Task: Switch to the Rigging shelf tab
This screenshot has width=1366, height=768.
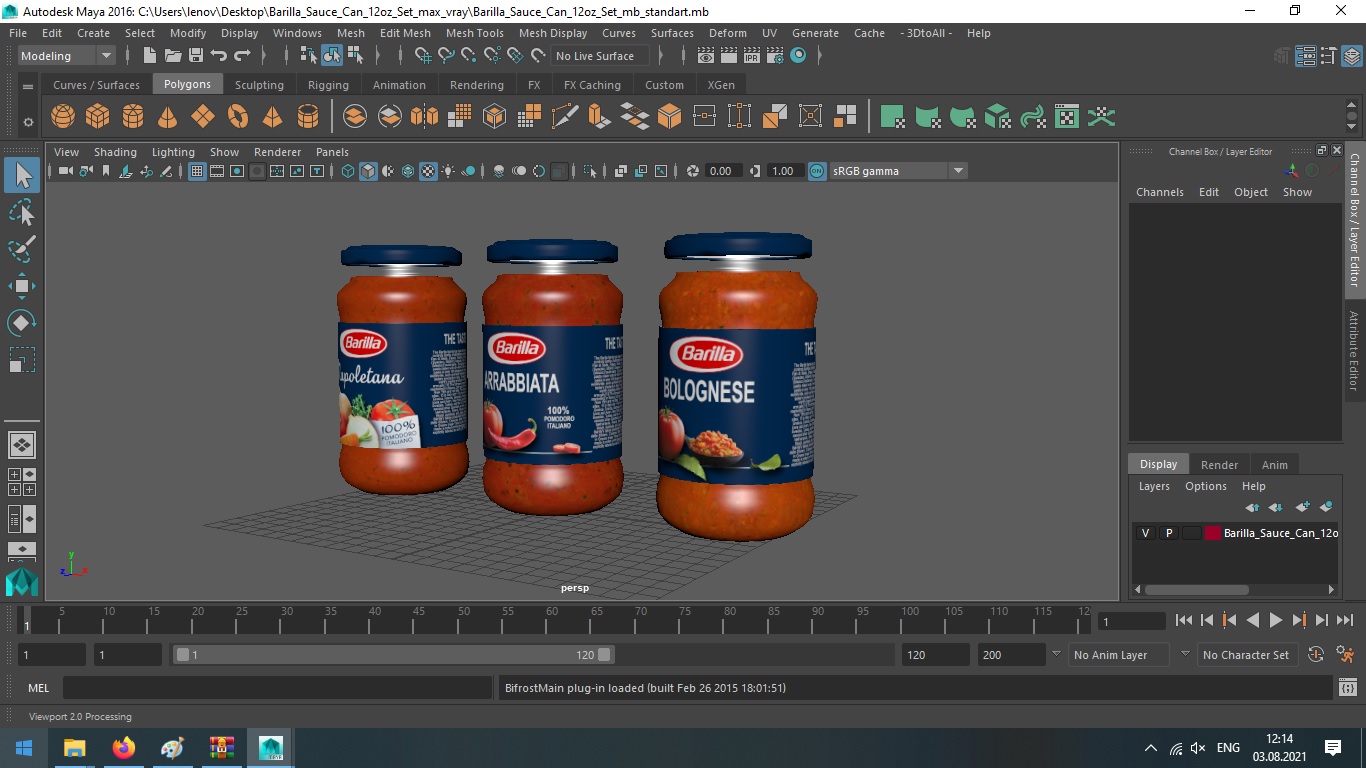Action: pyautogui.click(x=328, y=85)
